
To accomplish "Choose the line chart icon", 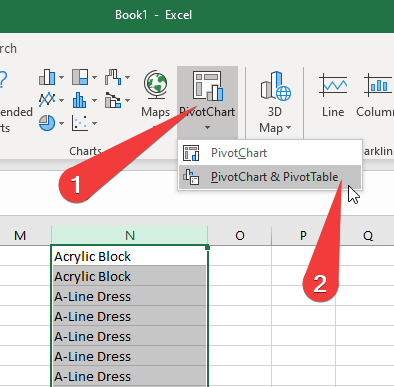I will tap(47, 100).
